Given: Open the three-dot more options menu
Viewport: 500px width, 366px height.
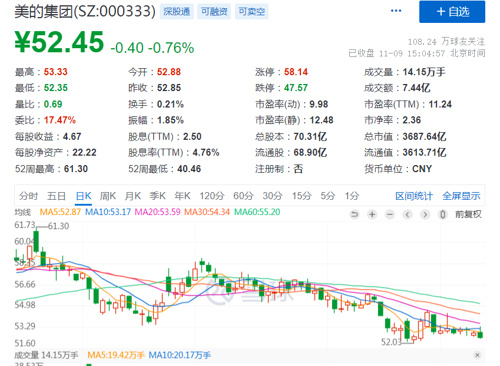Looking at the screenshot, I should click(396, 11).
